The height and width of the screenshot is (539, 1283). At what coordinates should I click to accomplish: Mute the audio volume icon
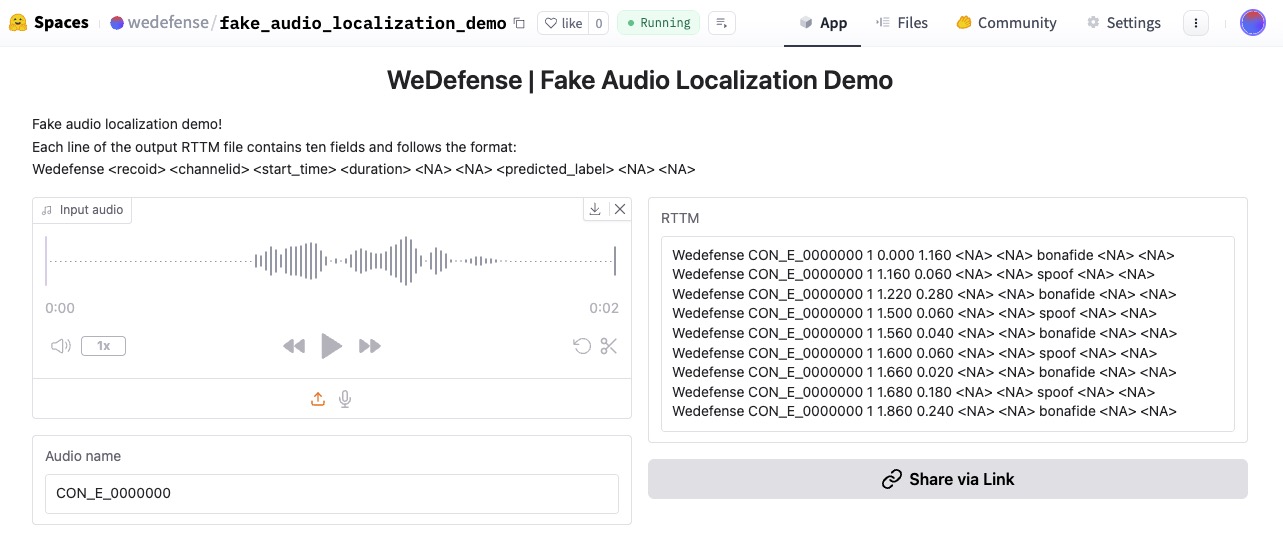(x=61, y=346)
